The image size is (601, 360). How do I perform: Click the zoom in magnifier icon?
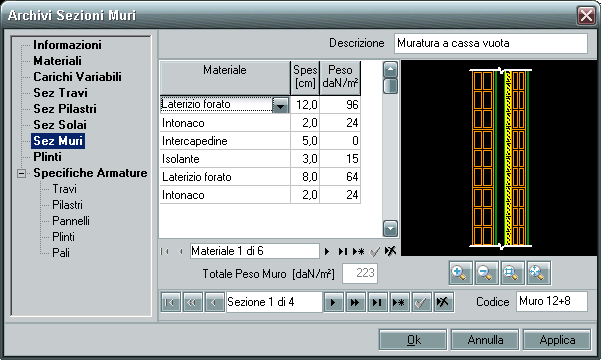pyautogui.click(x=460, y=273)
